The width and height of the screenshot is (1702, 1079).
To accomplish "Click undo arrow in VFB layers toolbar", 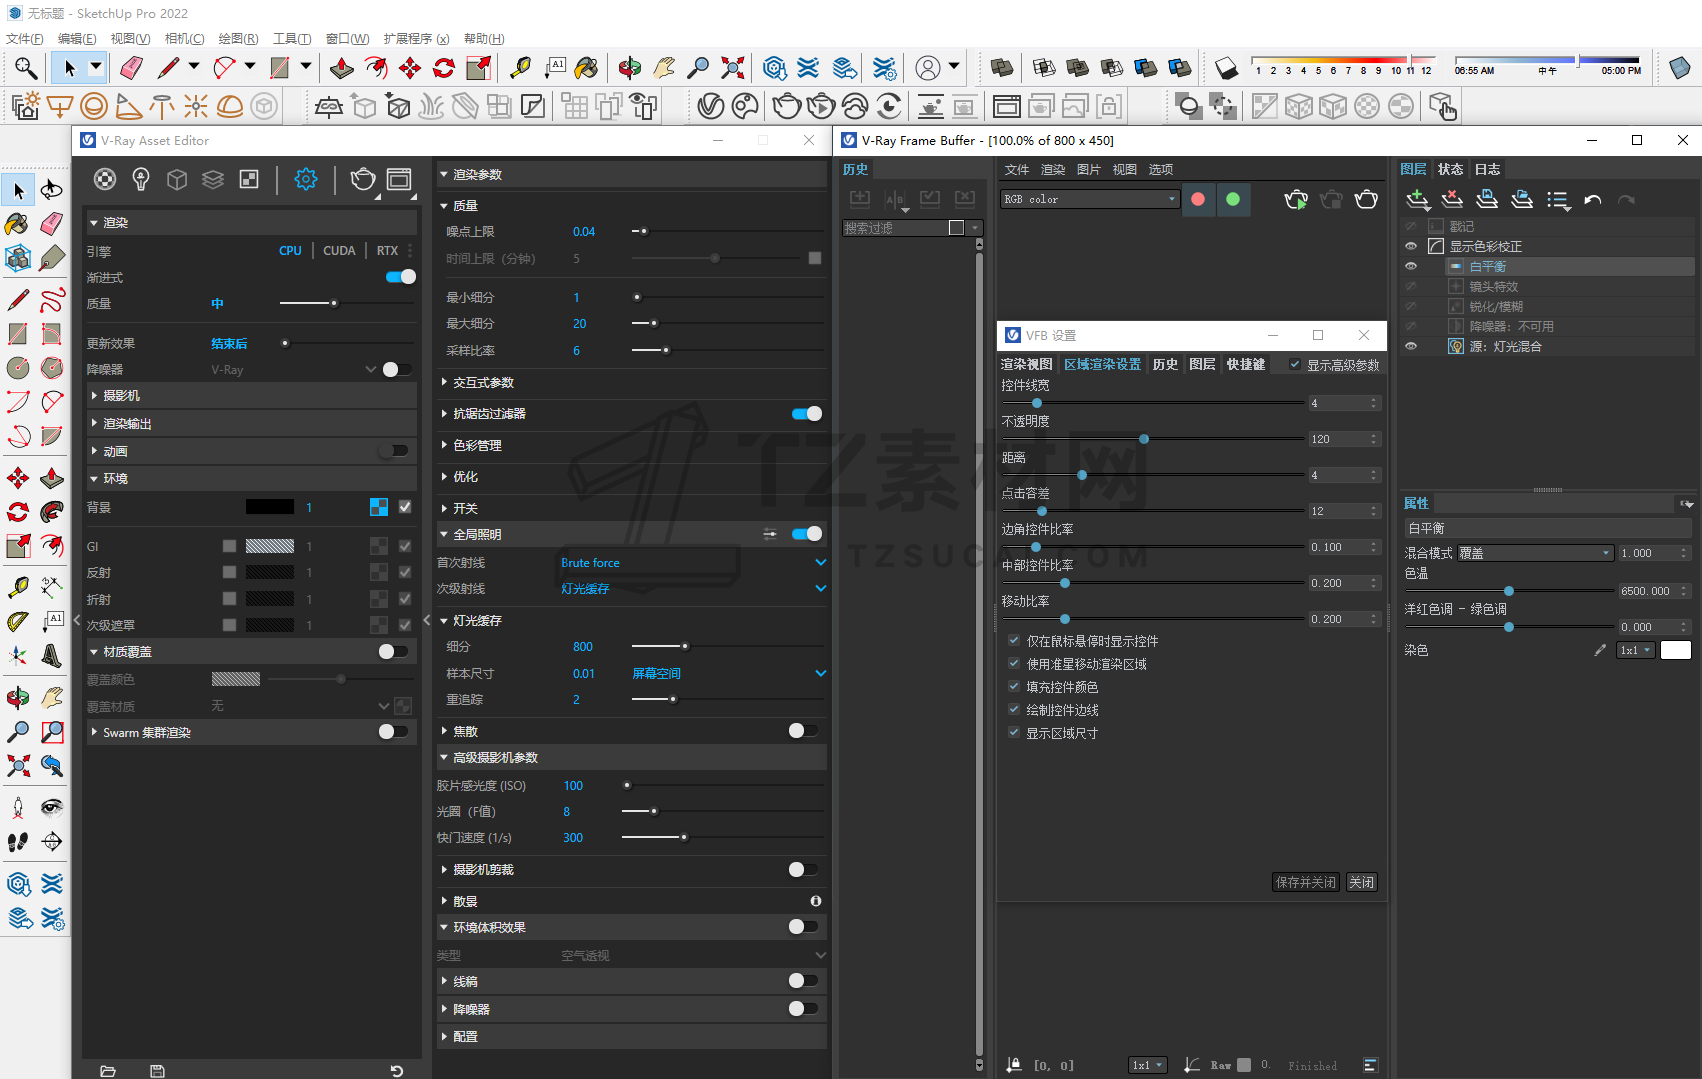I will [1593, 200].
